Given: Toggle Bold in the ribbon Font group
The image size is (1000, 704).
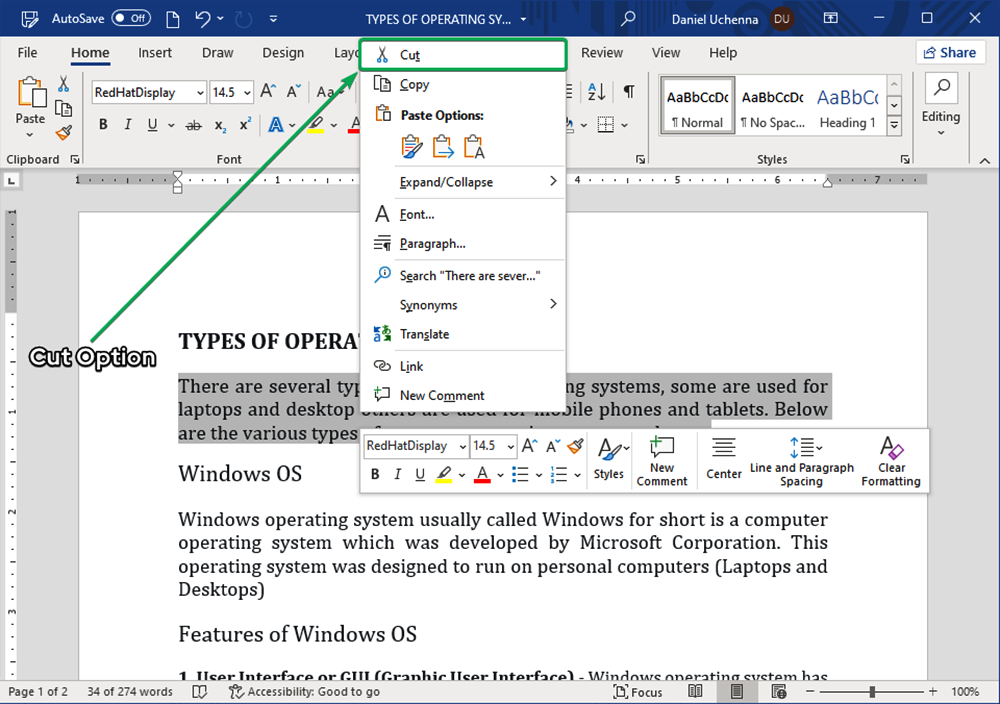Looking at the screenshot, I should coord(102,125).
